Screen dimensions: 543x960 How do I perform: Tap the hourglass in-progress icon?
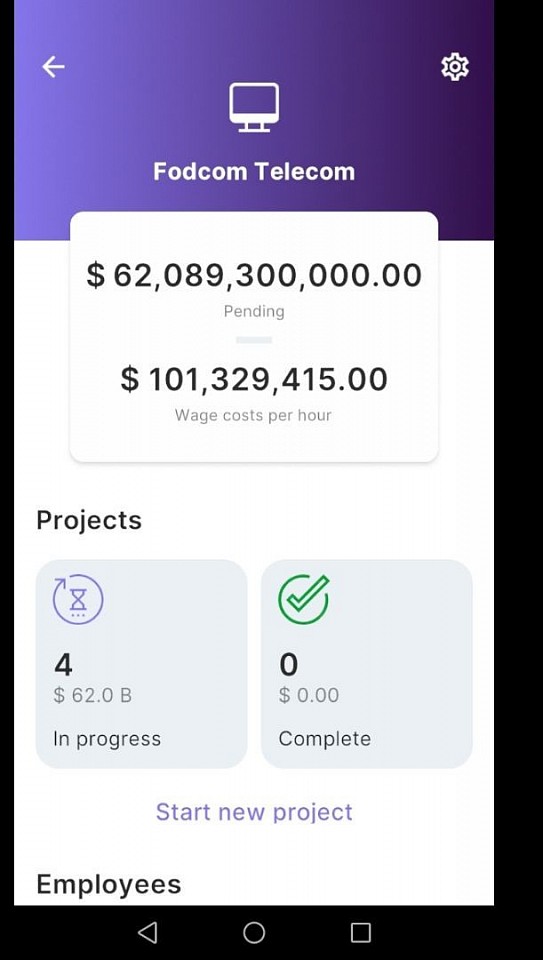pos(78,599)
